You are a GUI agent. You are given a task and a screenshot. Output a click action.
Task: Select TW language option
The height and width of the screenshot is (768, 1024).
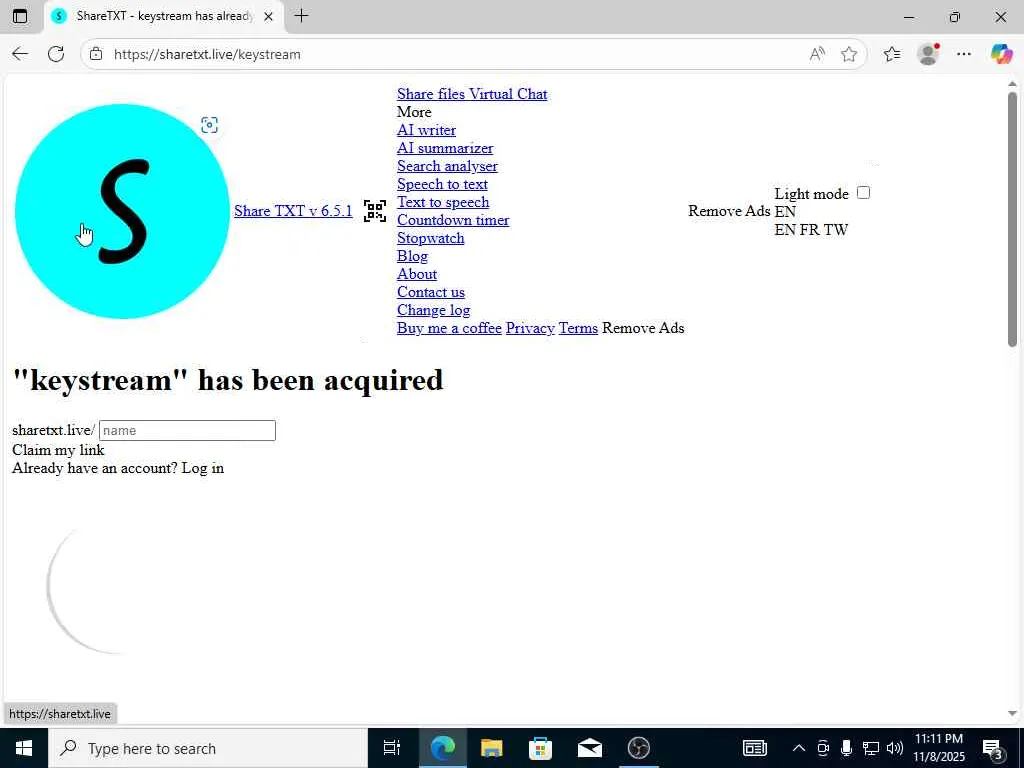coord(836,229)
